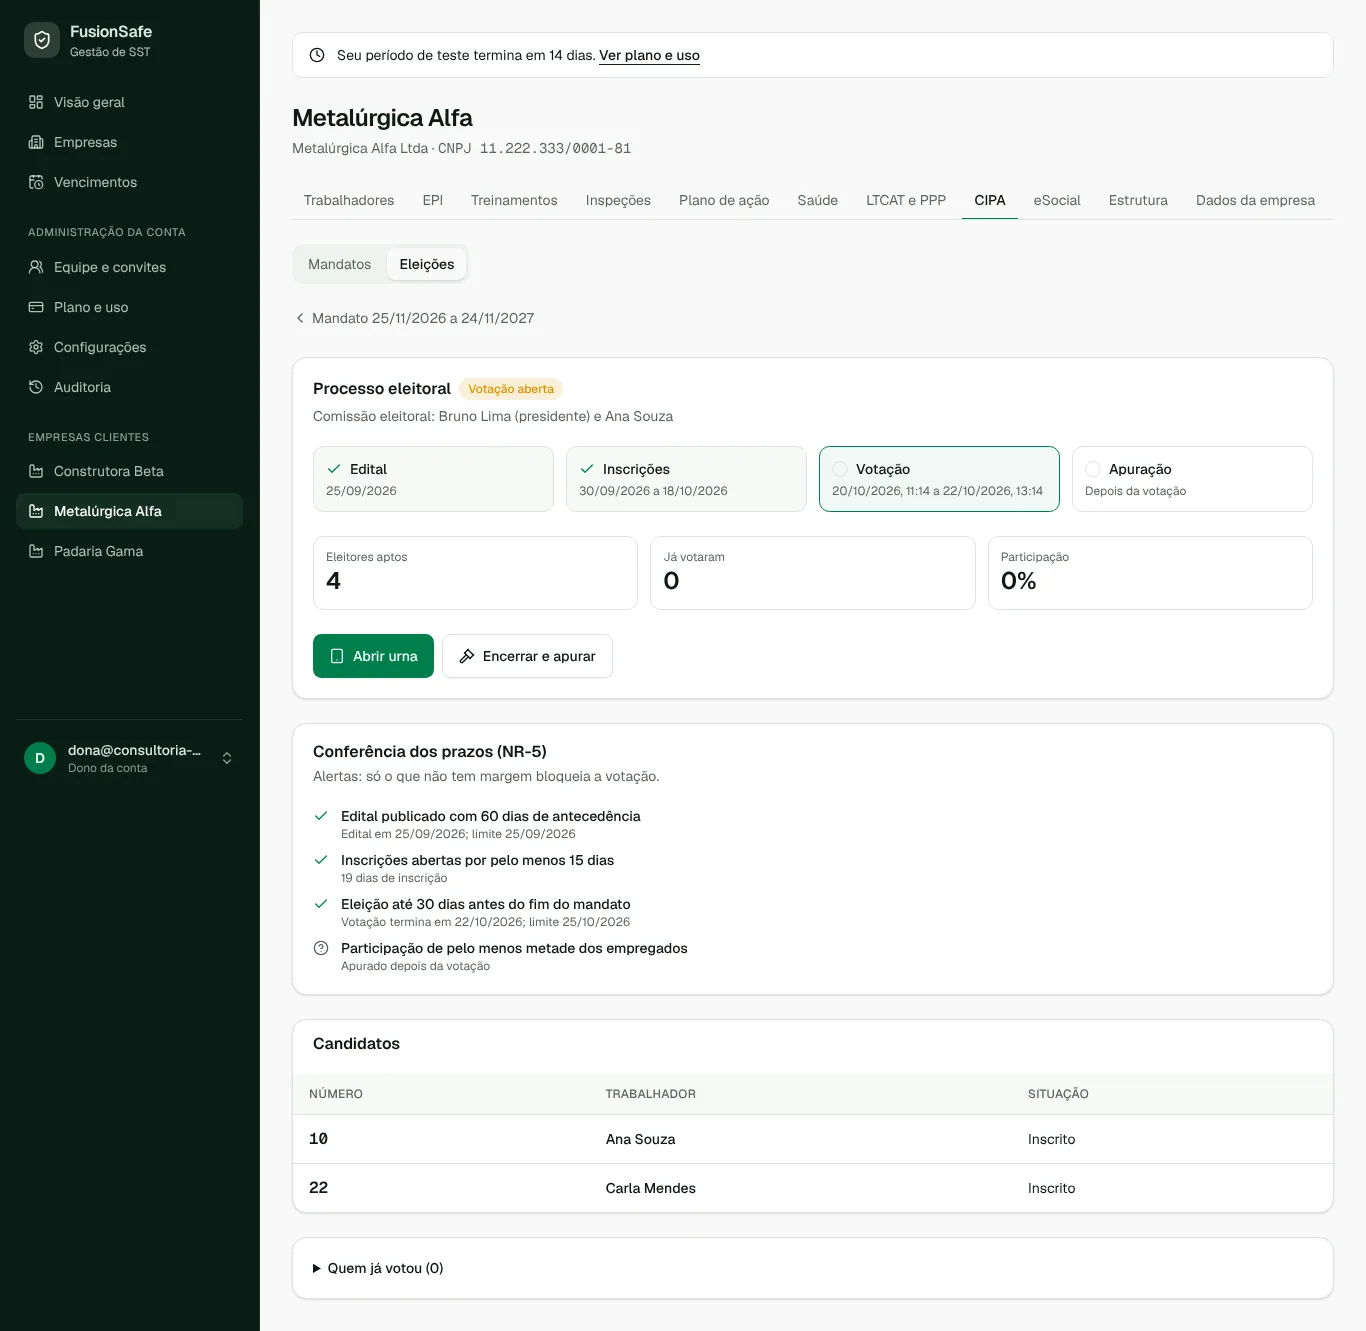Click candidate number 22
This screenshot has height=1331, width=1366.
click(319, 1188)
